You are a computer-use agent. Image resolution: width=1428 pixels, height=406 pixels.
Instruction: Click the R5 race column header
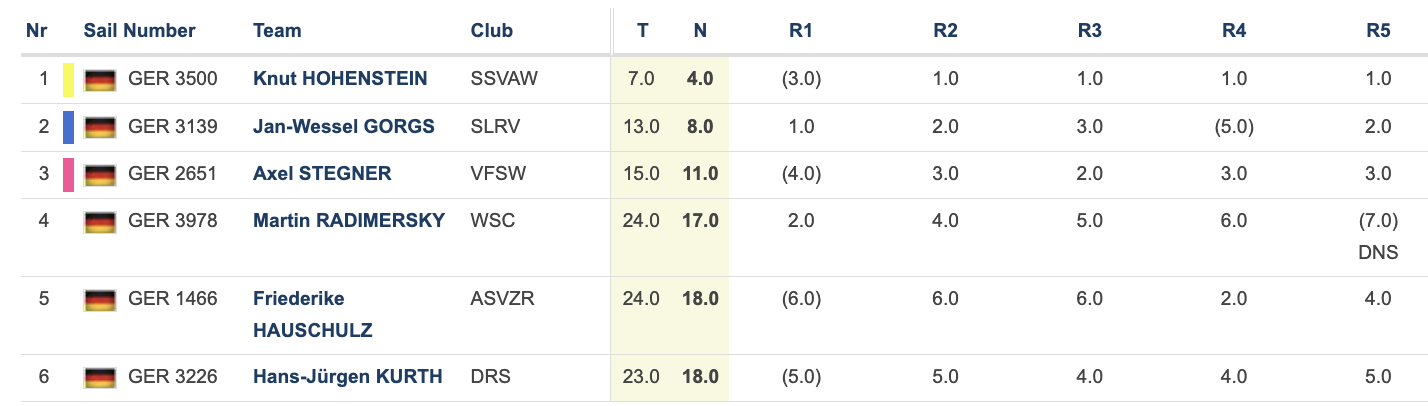[x=1378, y=31]
